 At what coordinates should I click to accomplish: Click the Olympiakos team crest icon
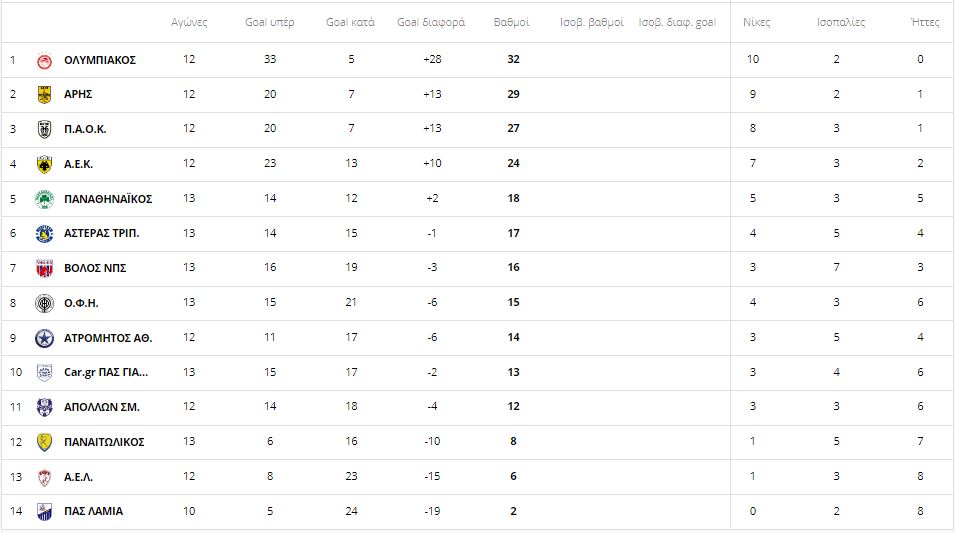(44, 60)
